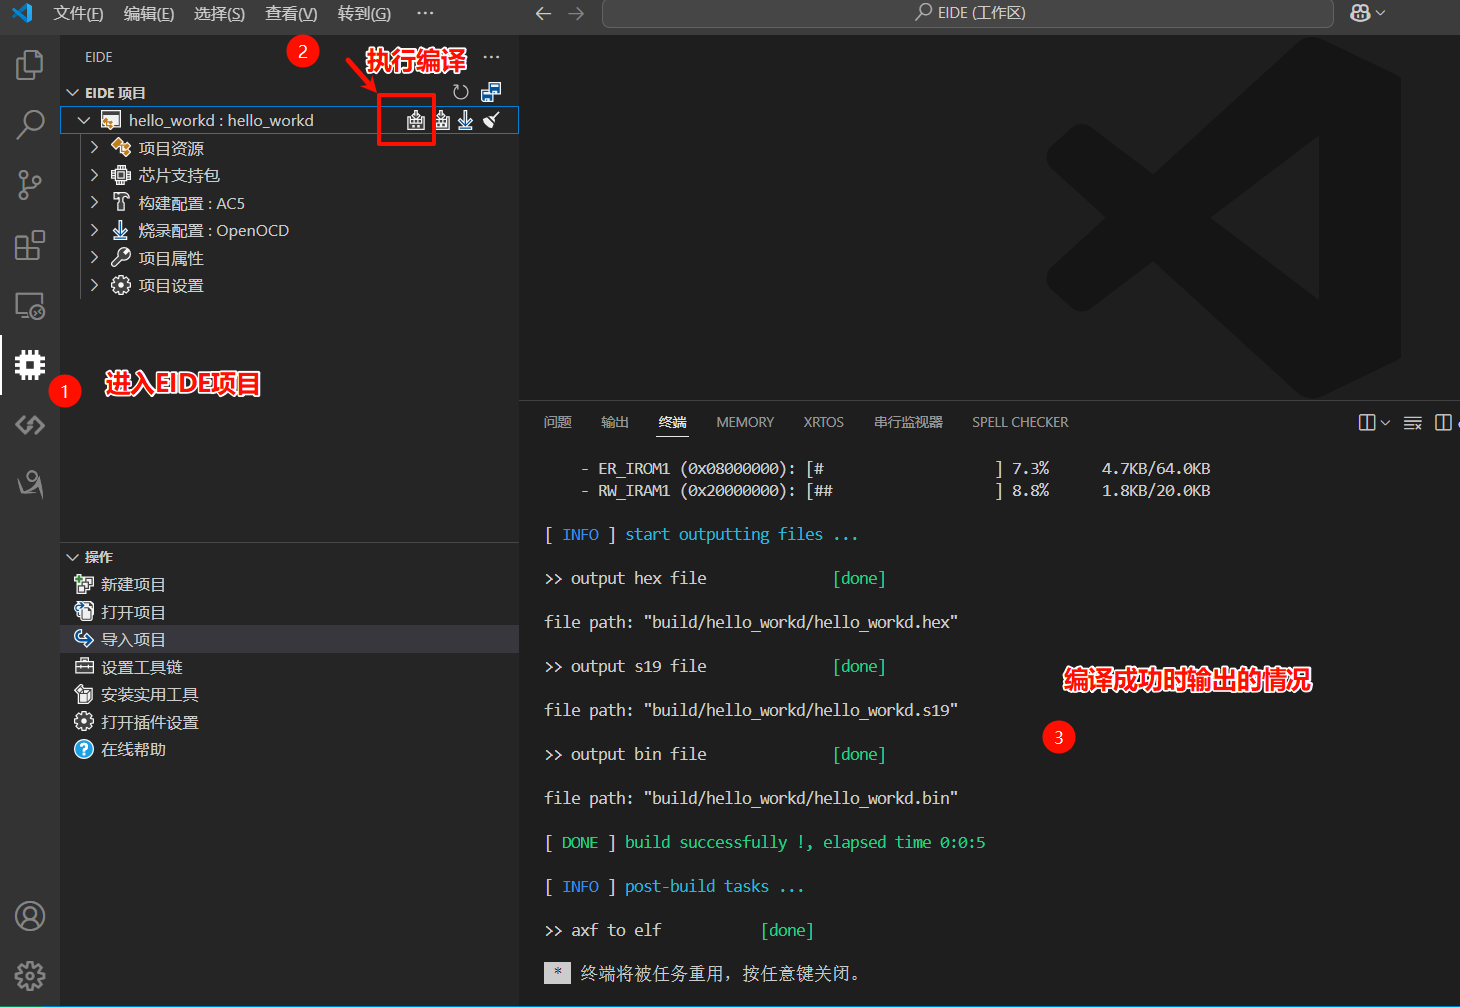Image resolution: width=1460 pixels, height=1007 pixels.
Task: Open the Source Control view
Action: tap(30, 185)
